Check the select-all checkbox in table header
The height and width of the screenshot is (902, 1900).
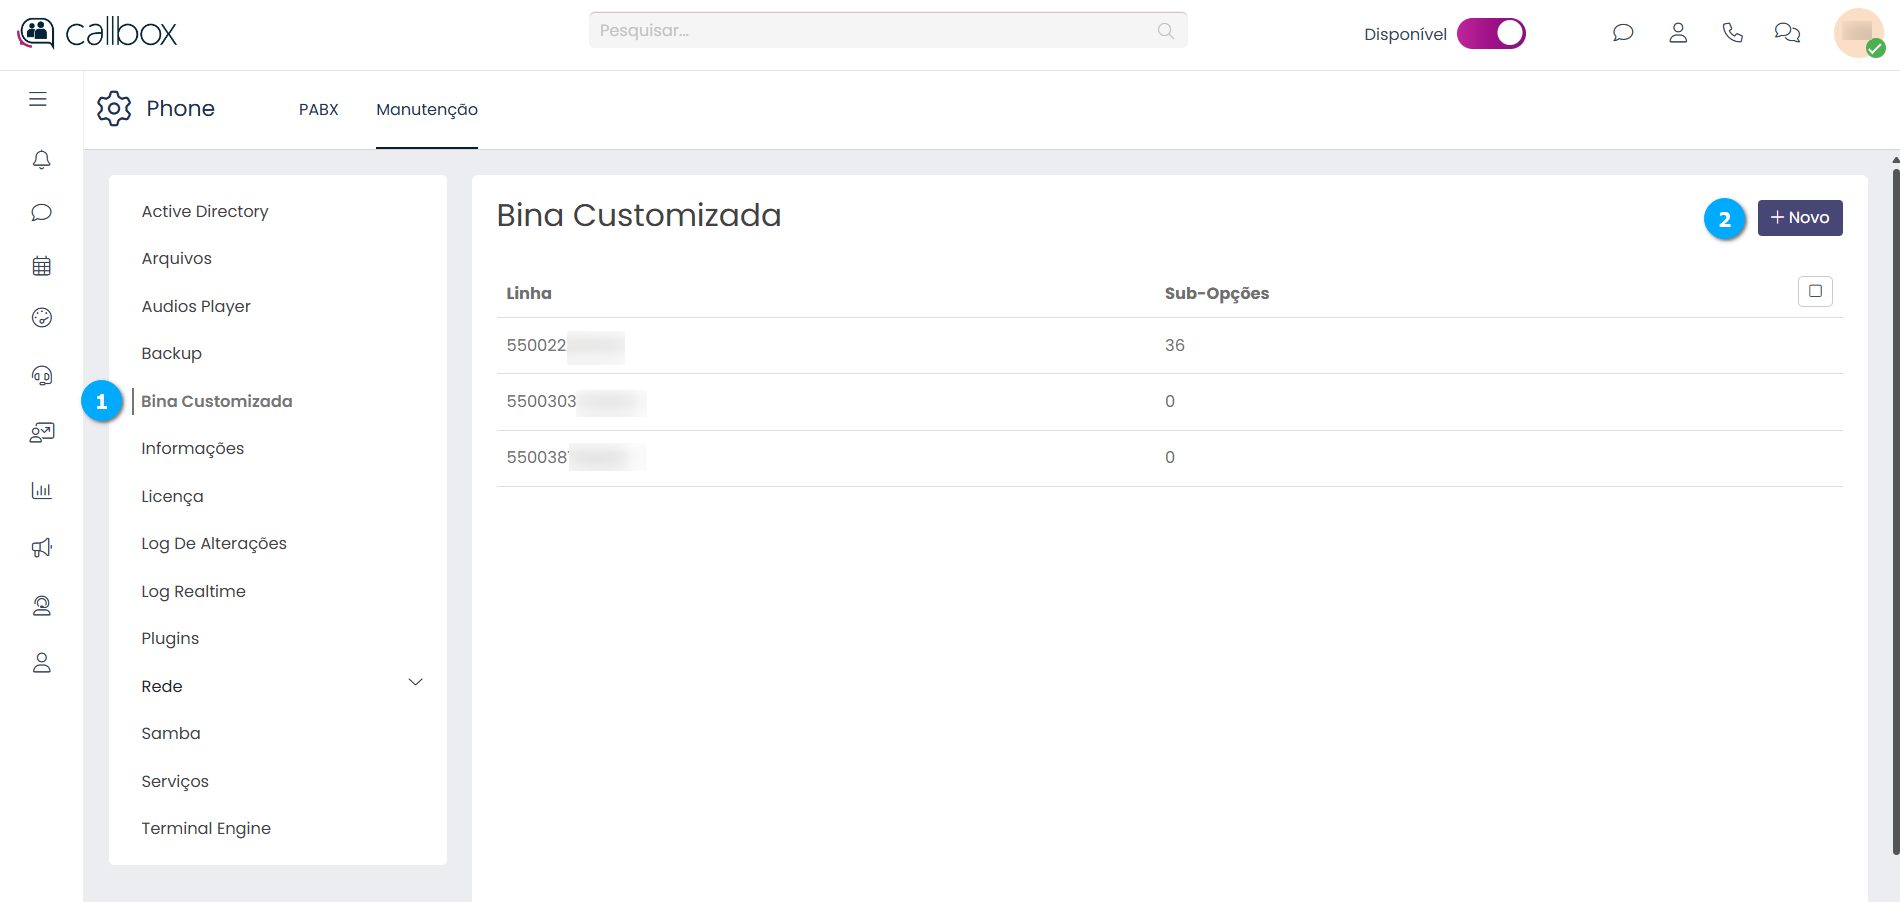coord(1815,291)
